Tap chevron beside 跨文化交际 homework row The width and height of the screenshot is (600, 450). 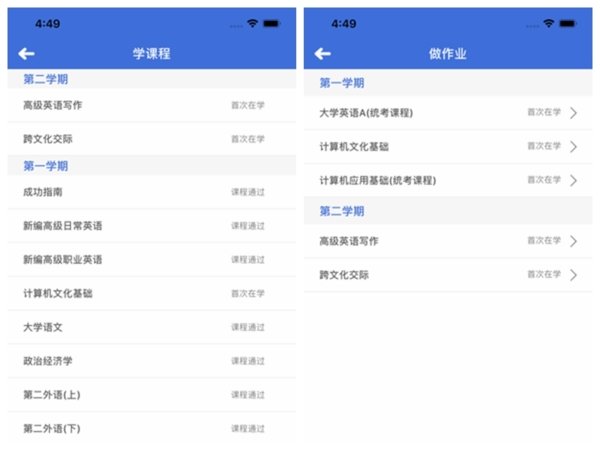click(573, 275)
